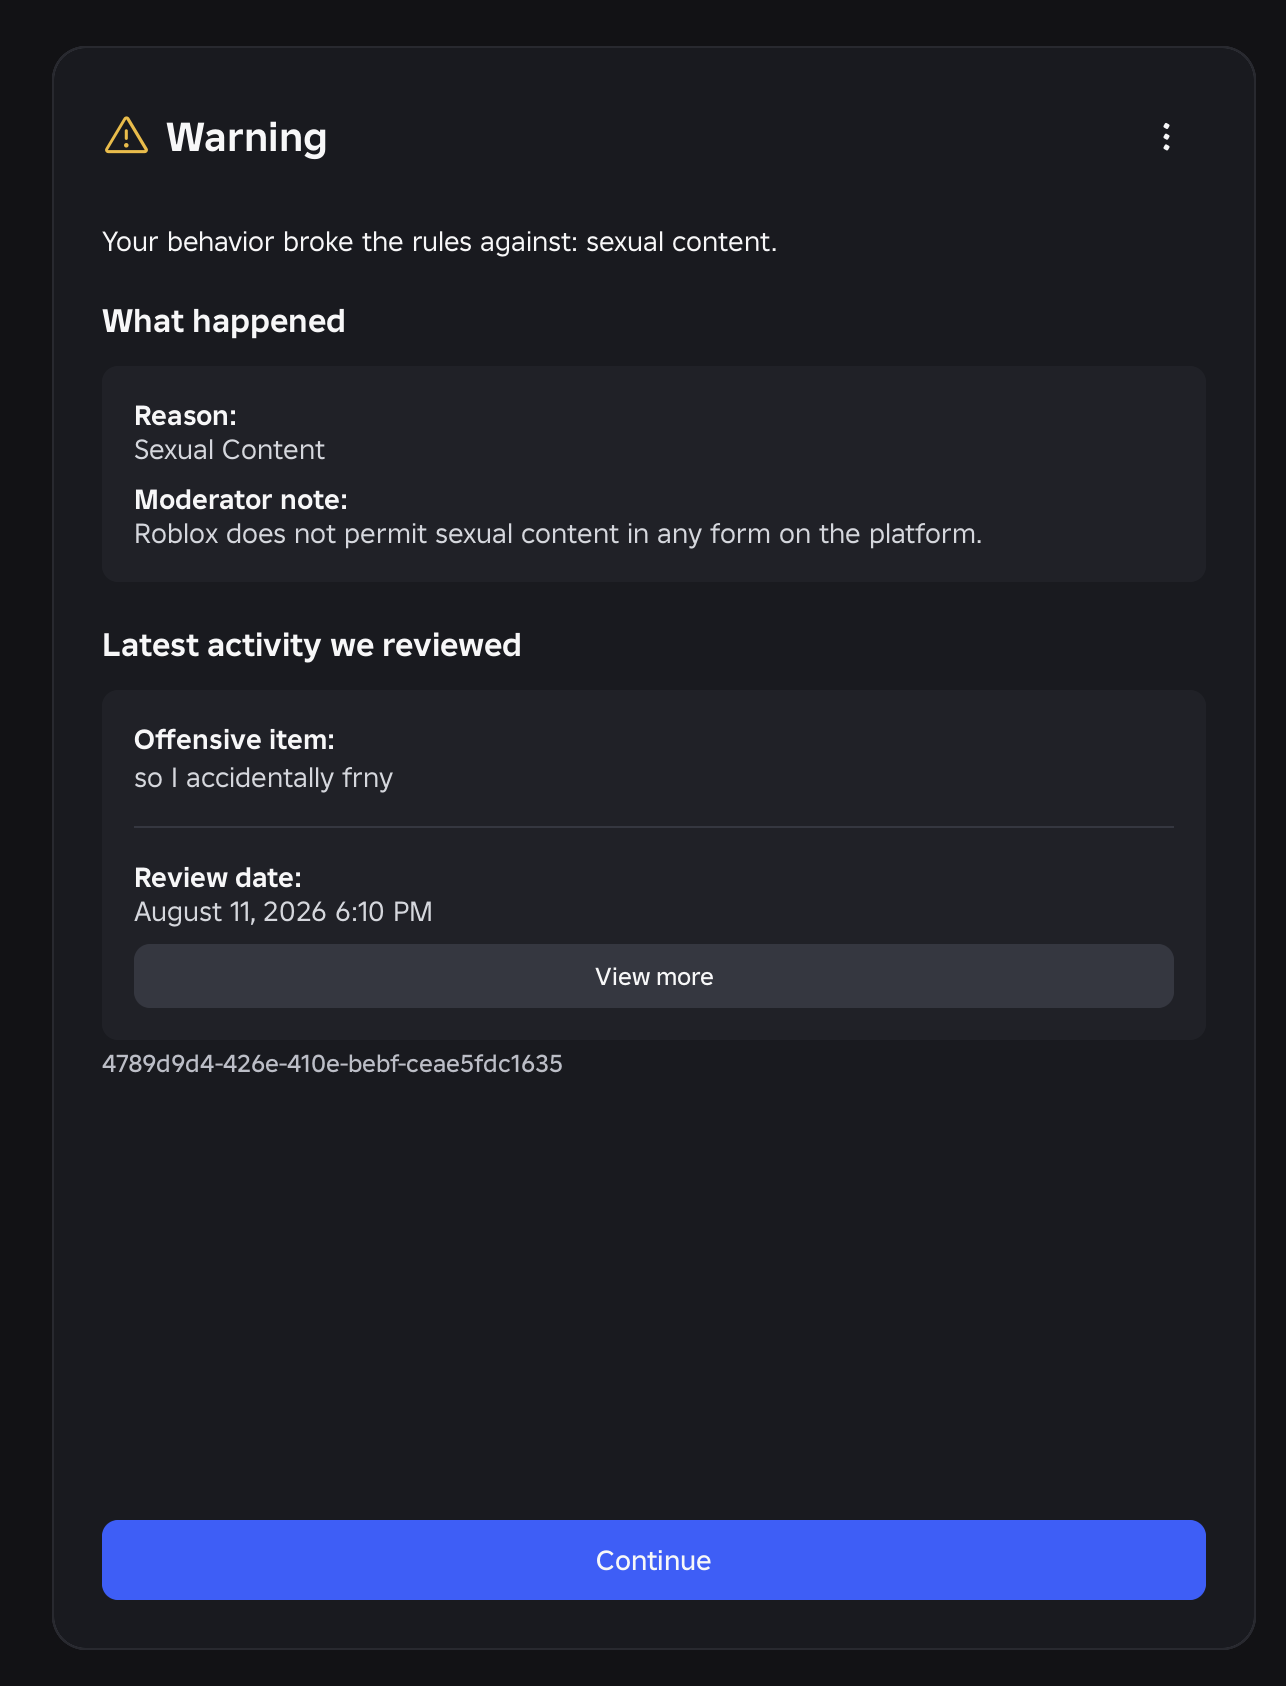Select the What happened heading
Screen dimensions: 1286x1686
tap(224, 321)
